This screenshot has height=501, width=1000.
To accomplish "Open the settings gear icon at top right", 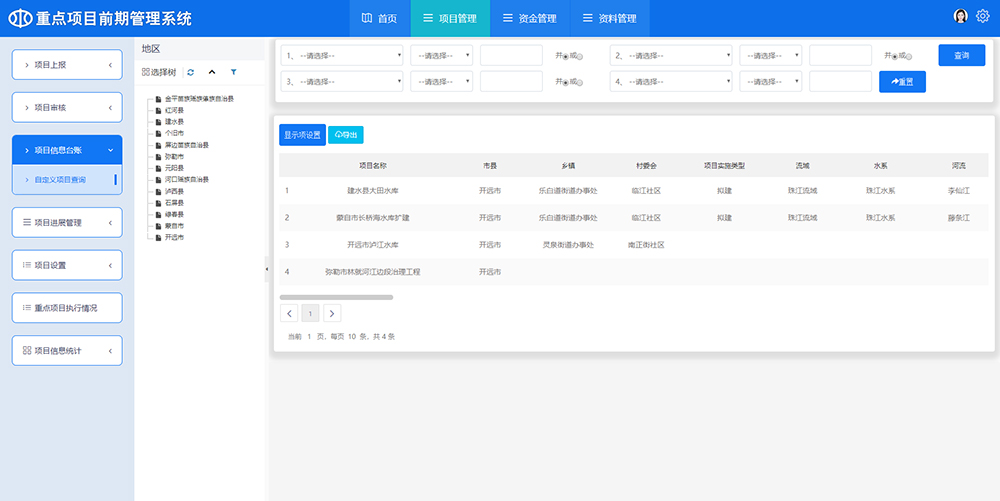I will tap(982, 16).
